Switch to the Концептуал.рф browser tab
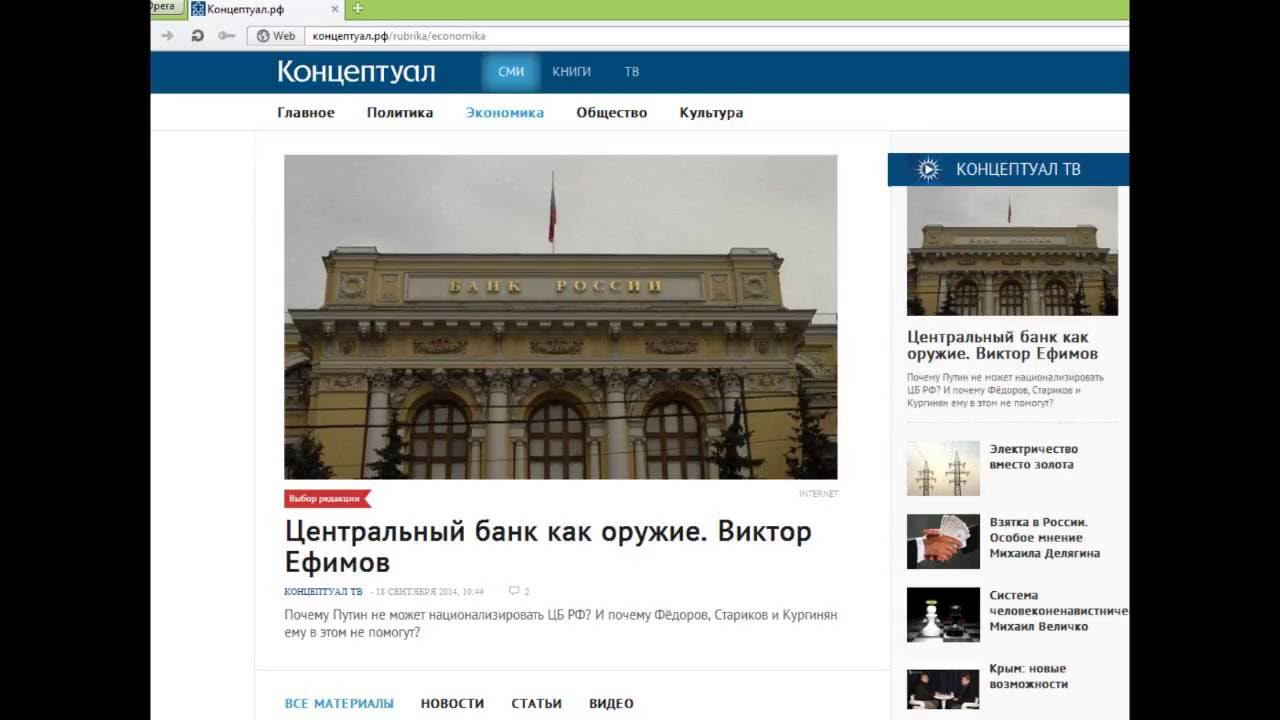Viewport: 1280px width, 720px height. pos(266,9)
